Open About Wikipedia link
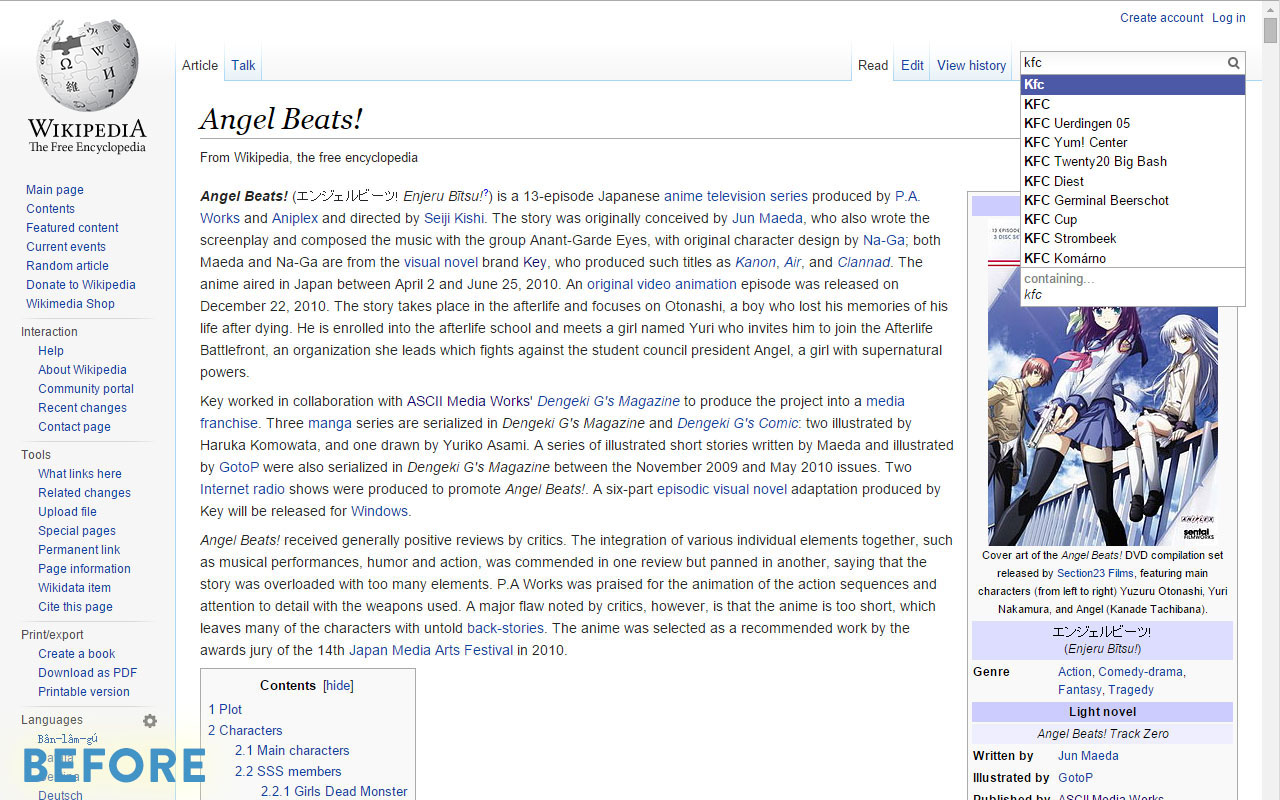The width and height of the screenshot is (1280, 800). click(x=82, y=370)
